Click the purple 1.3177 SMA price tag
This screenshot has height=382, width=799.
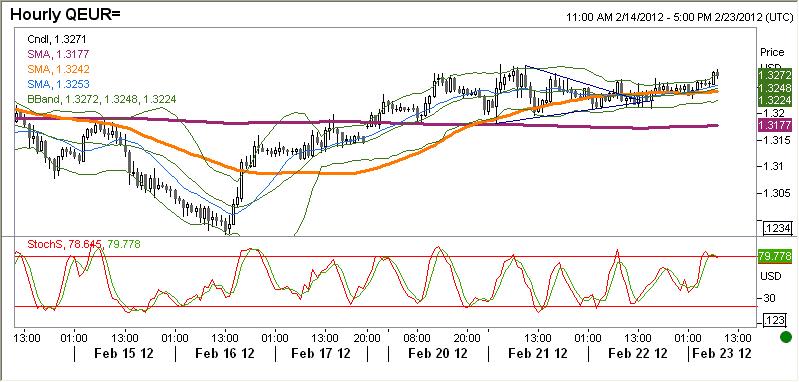point(775,125)
